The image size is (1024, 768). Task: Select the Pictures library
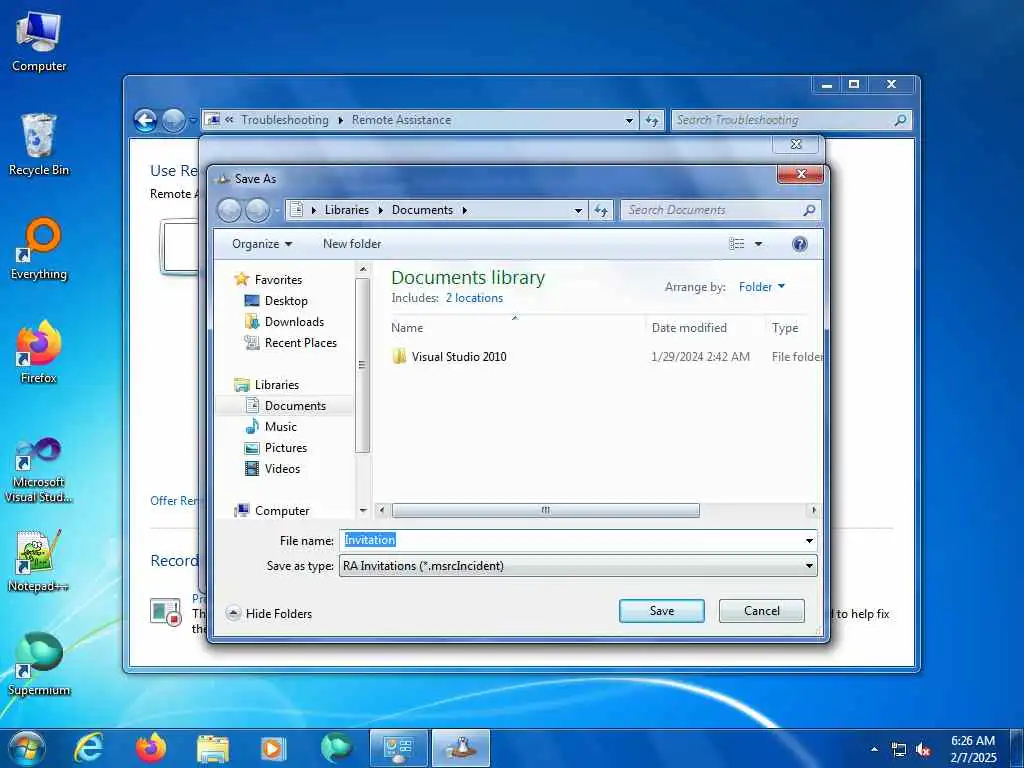[285, 447]
